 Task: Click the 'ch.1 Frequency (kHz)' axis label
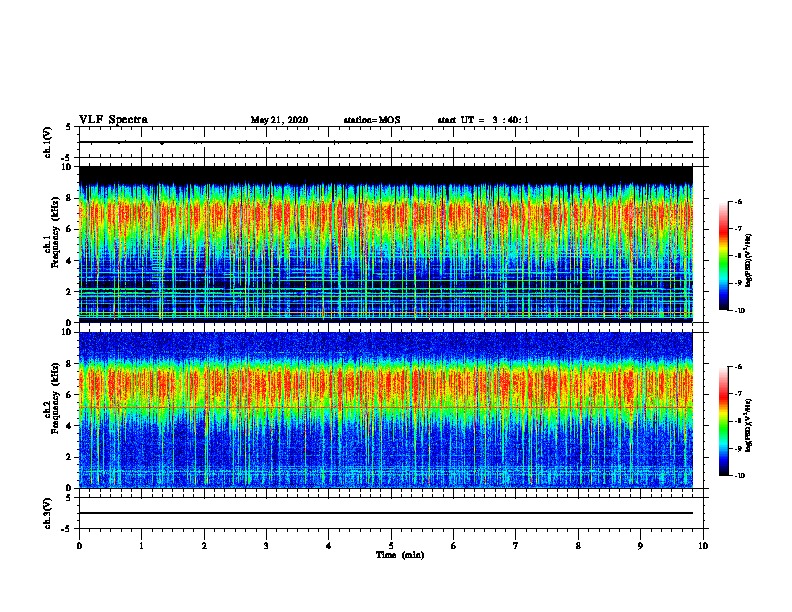click(52, 232)
